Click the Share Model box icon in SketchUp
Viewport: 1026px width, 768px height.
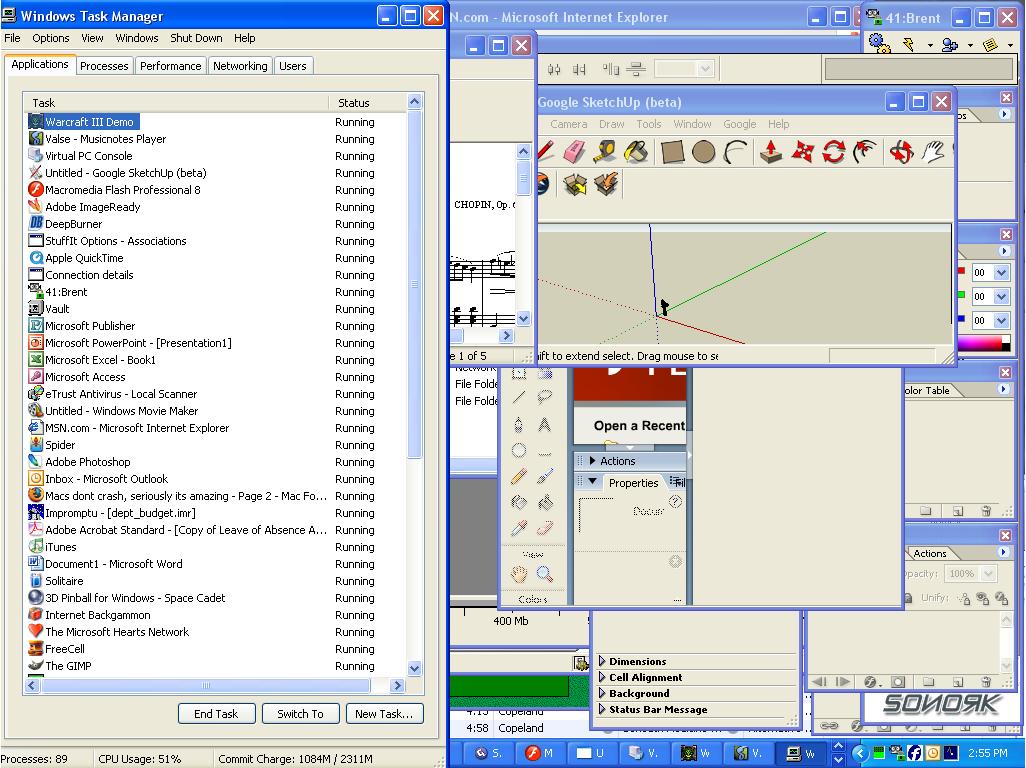pyautogui.click(x=607, y=184)
